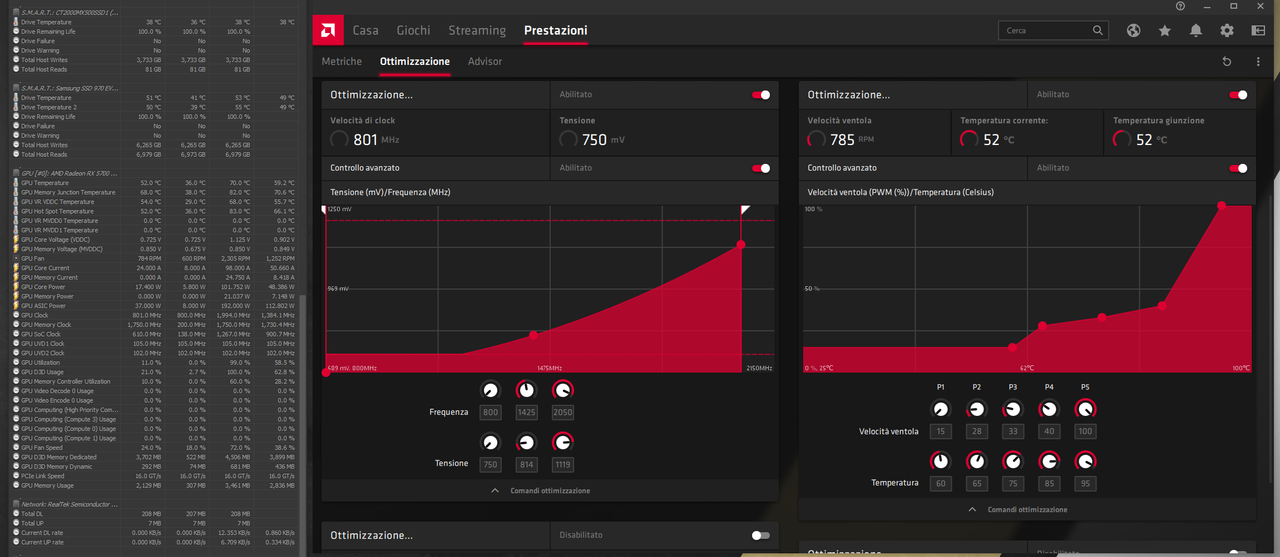Image resolution: width=1280 pixels, height=557 pixels.
Task: Click the gauge icon beside 785 RPM
Action: (x=817, y=140)
